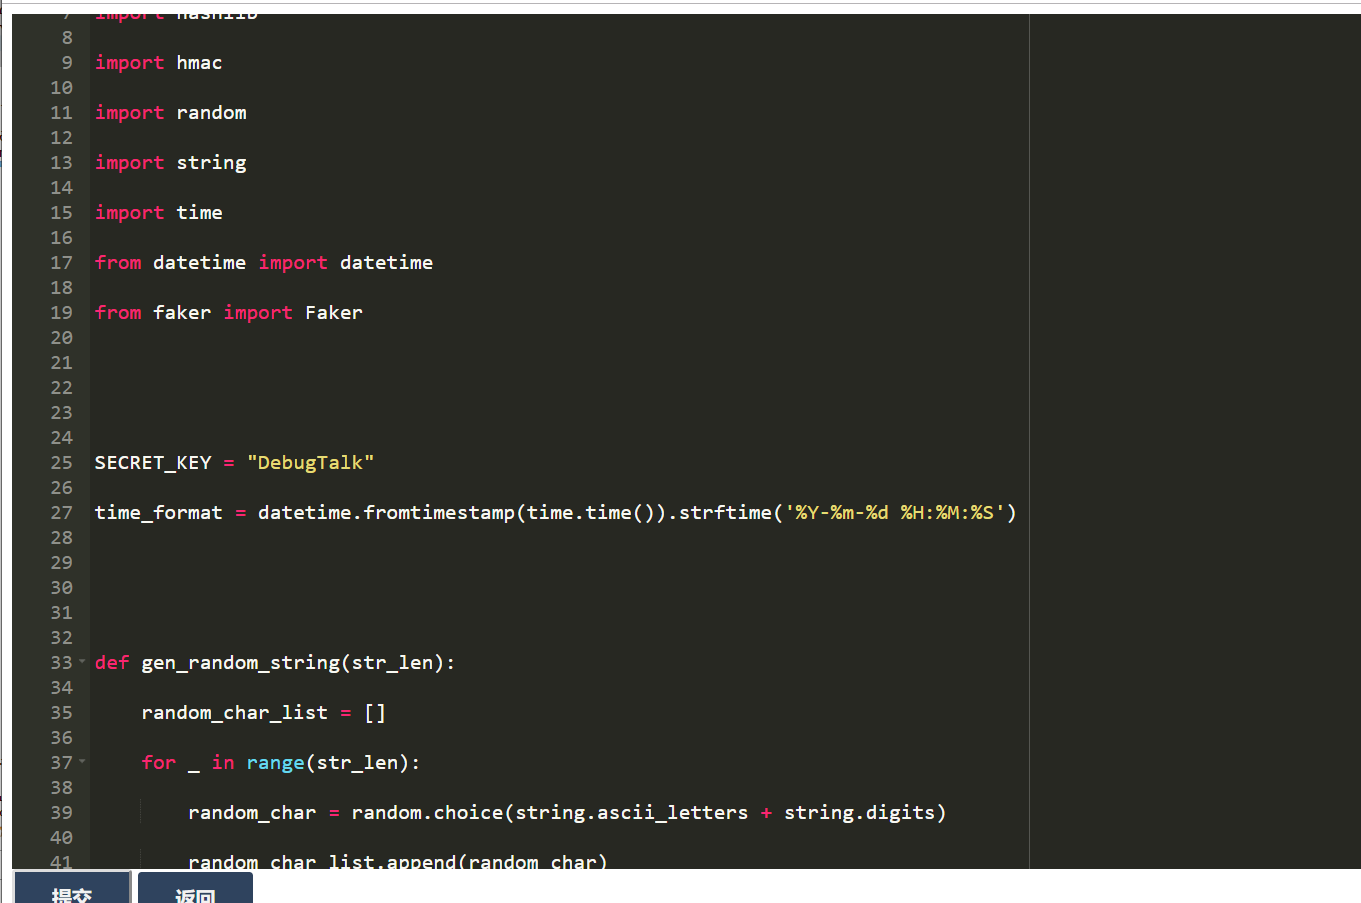The image size is (1361, 903).
Task: Click time_format variable on line 27
Action: pyautogui.click(x=159, y=512)
